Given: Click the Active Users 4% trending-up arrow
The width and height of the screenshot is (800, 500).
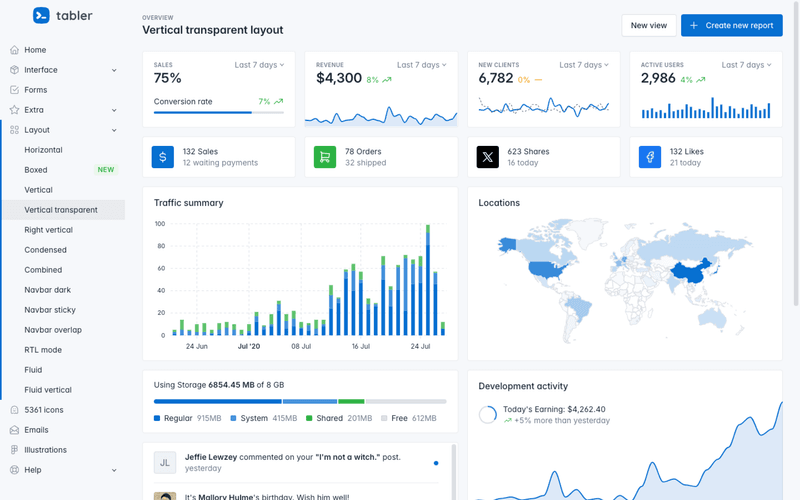Looking at the screenshot, I should 701,80.
